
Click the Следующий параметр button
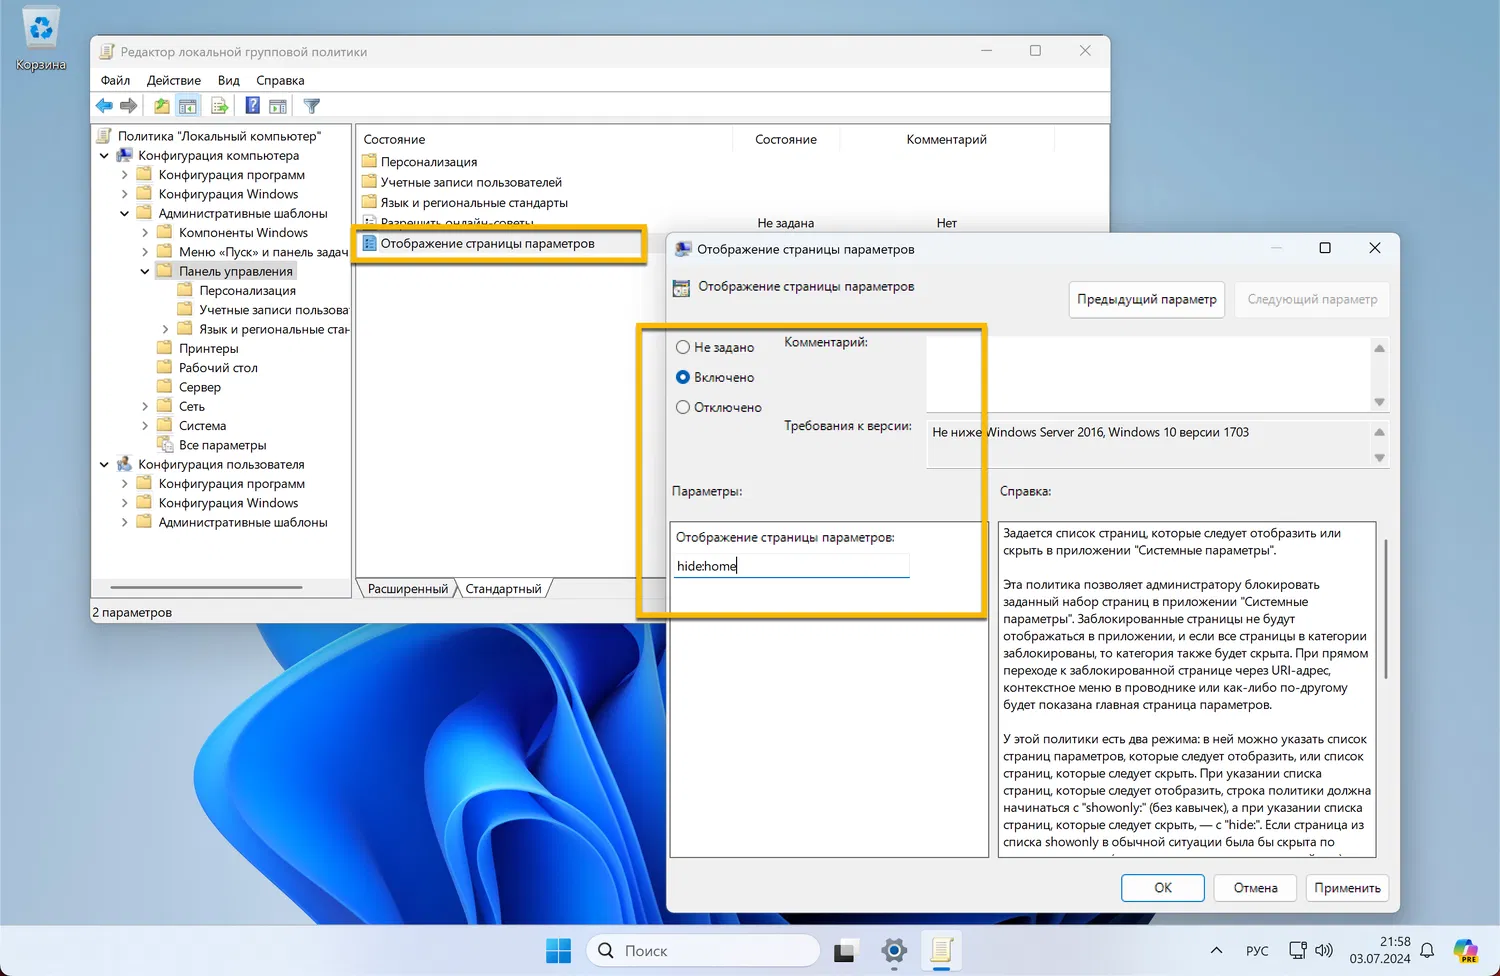point(1312,299)
